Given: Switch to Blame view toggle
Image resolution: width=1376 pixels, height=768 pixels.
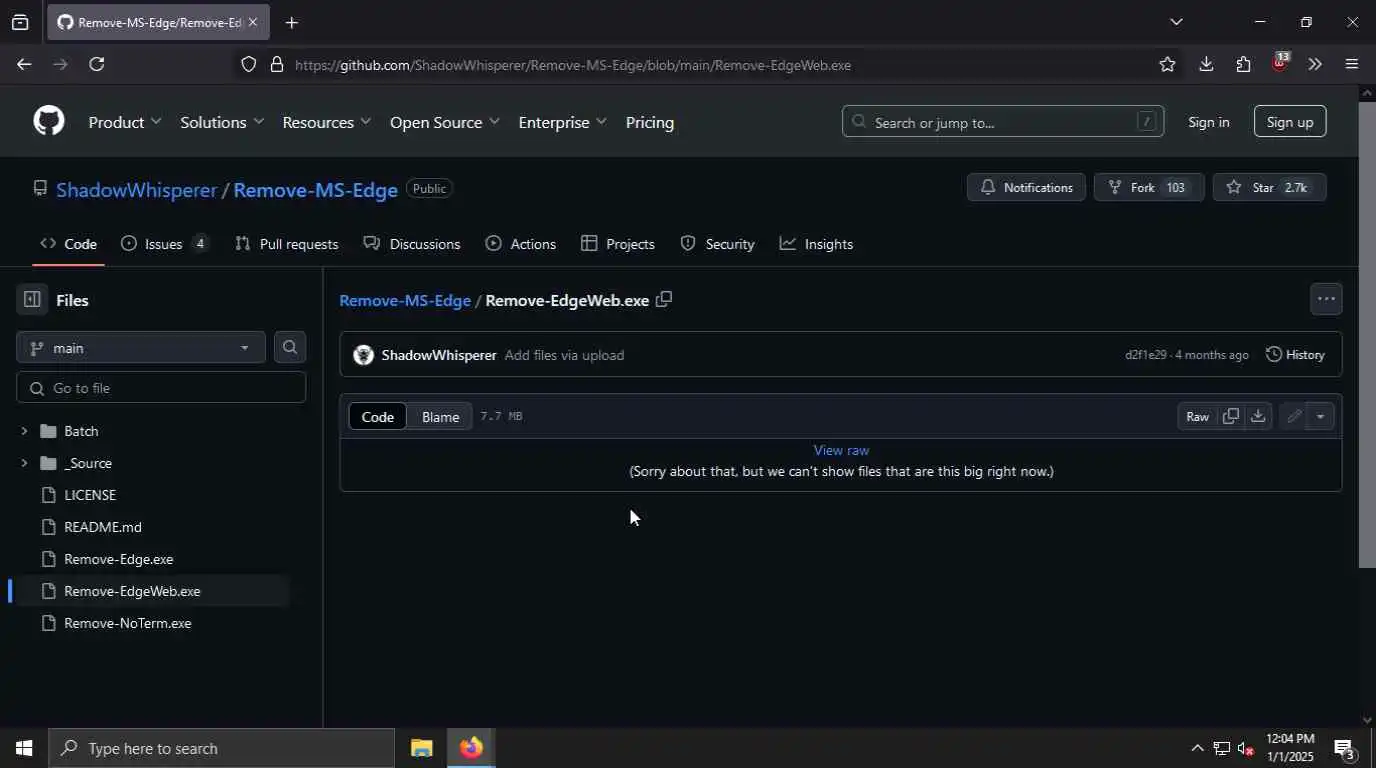Looking at the screenshot, I should [x=440, y=416].
